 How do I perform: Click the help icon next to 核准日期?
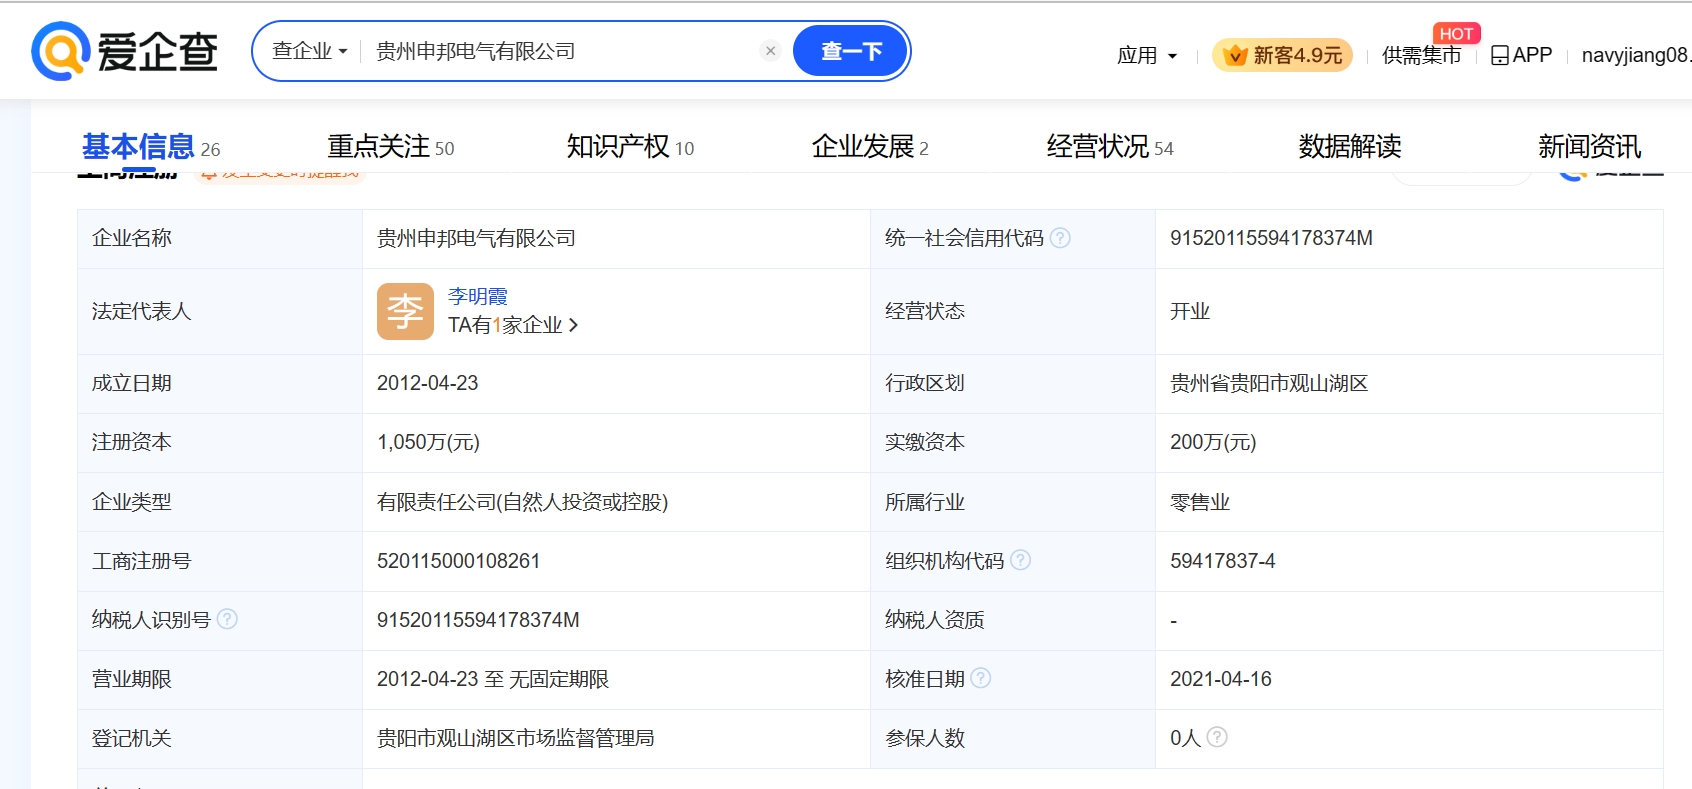click(x=981, y=678)
